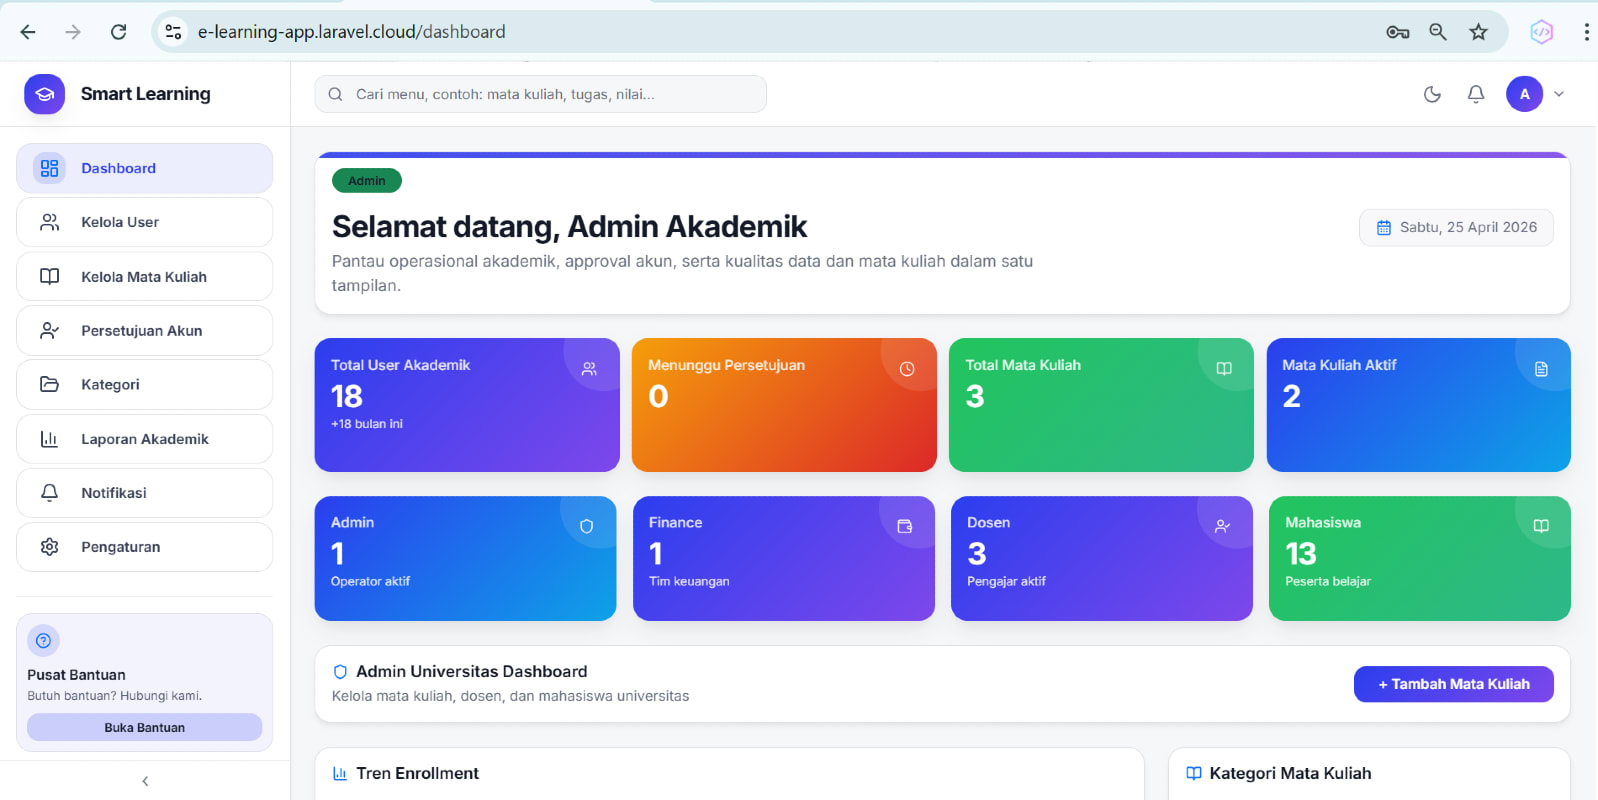Click the '+18 bulan ini' text
The height and width of the screenshot is (800, 1598).
pos(367,424)
